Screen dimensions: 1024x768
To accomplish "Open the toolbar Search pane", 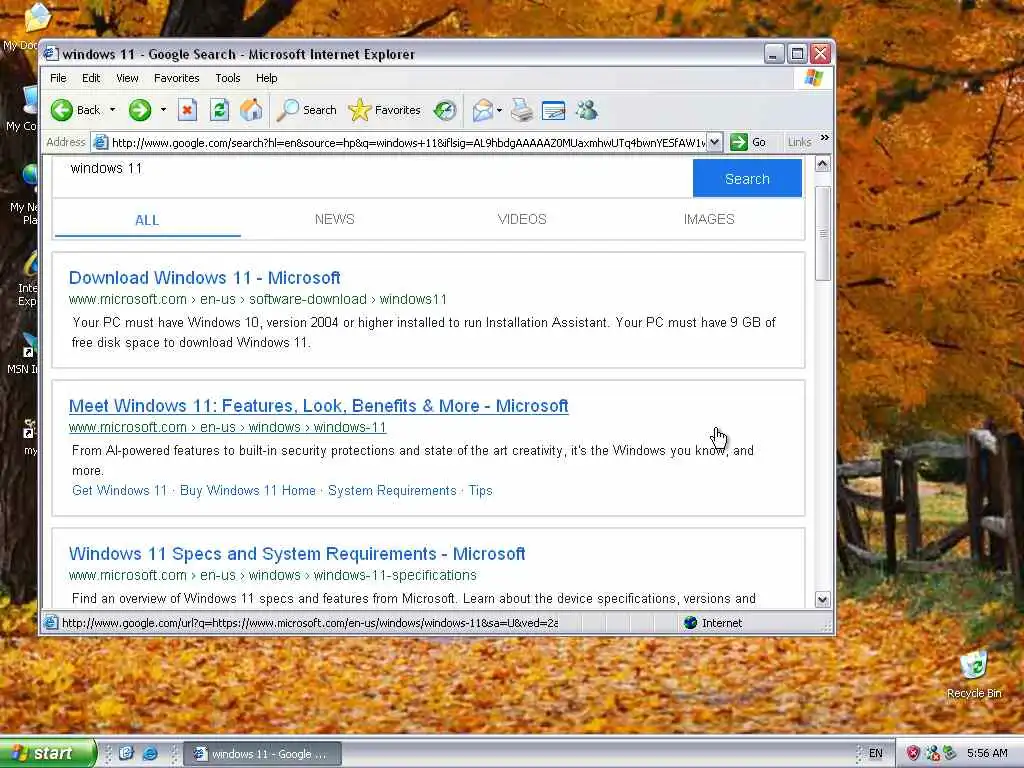I will [306, 110].
